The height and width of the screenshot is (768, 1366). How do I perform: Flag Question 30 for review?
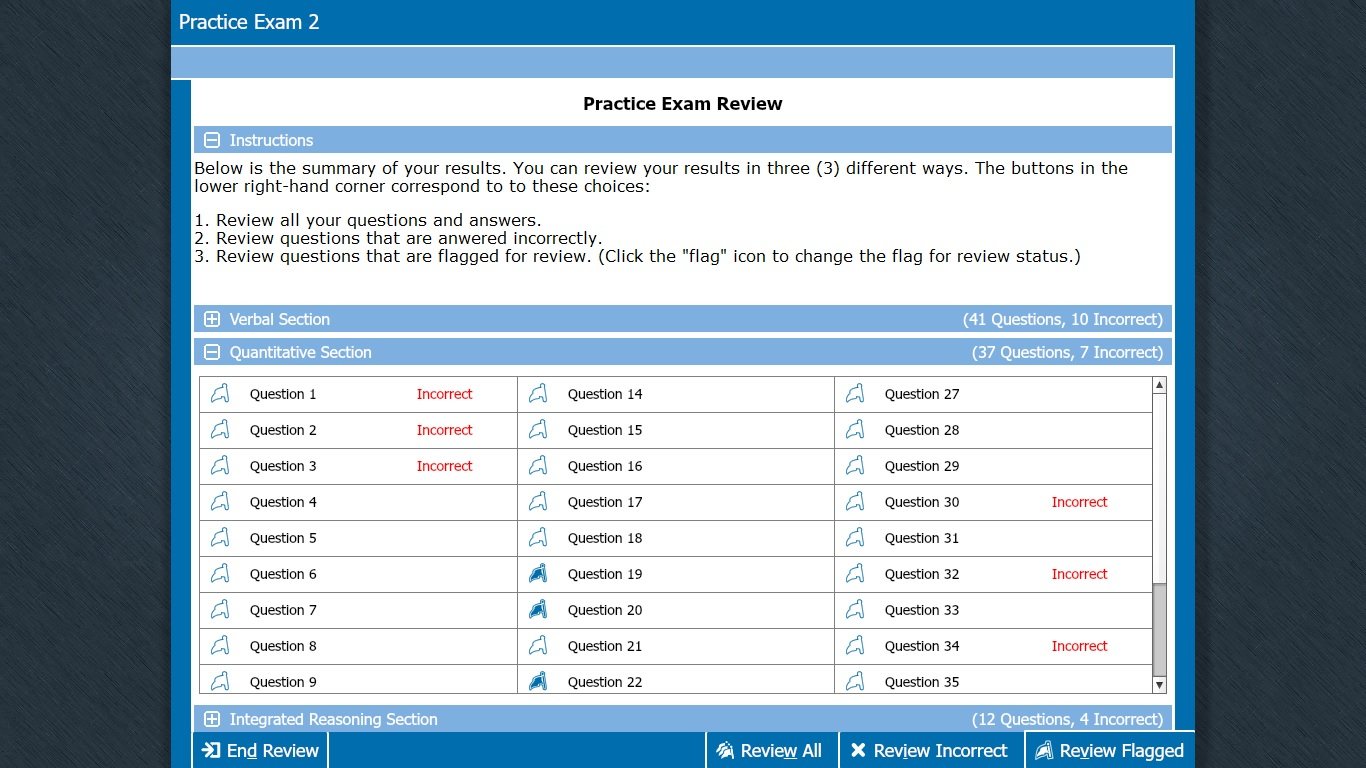[x=855, y=502]
